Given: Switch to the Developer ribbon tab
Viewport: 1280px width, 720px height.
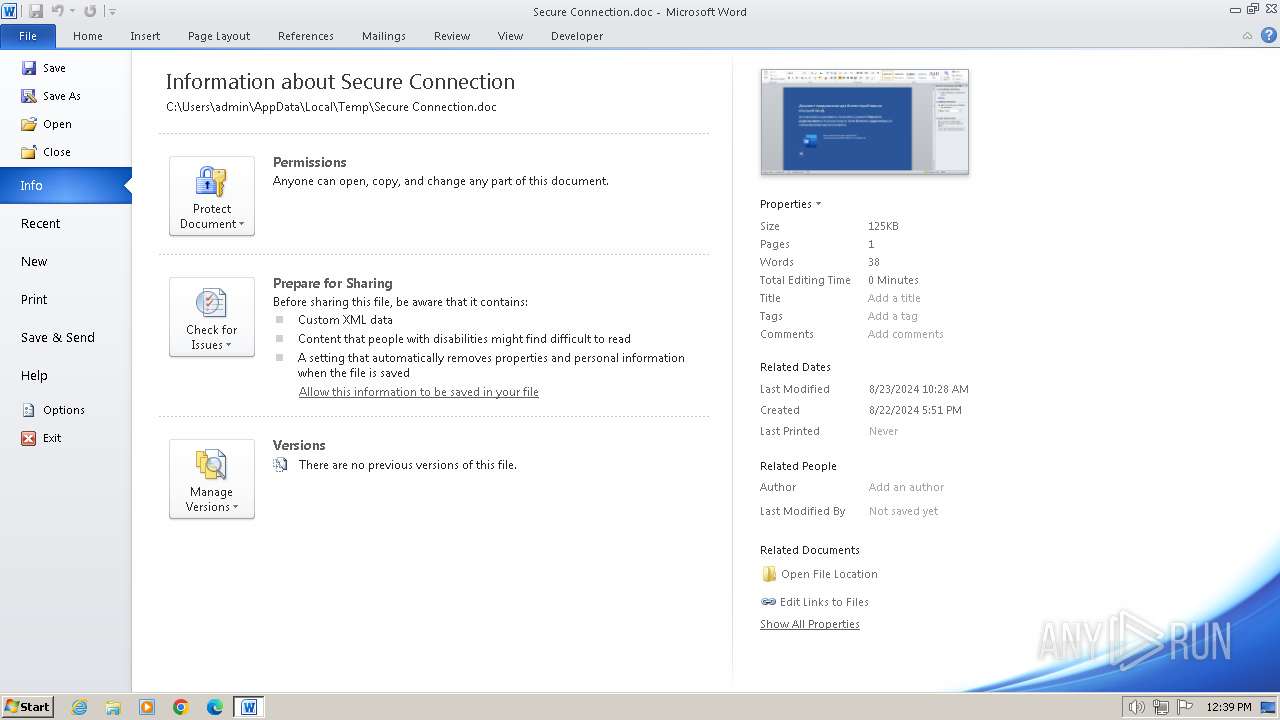Looking at the screenshot, I should (577, 36).
